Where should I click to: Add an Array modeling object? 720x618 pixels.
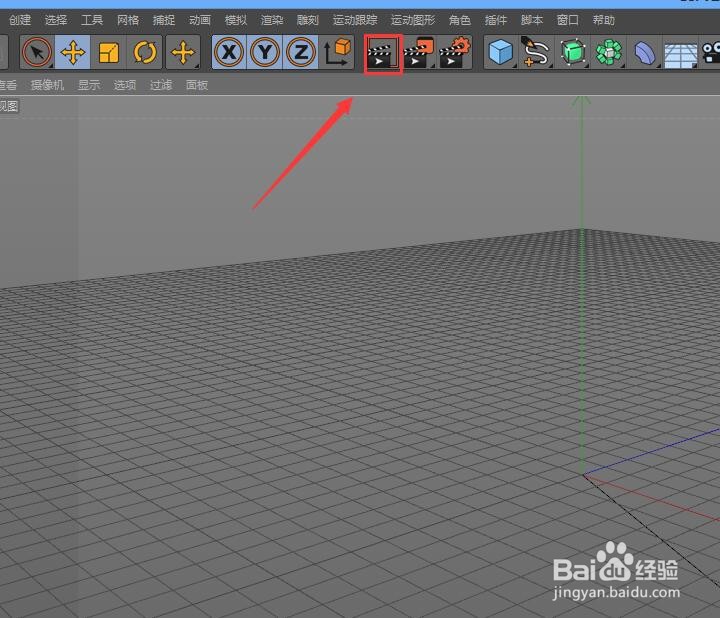pos(609,52)
